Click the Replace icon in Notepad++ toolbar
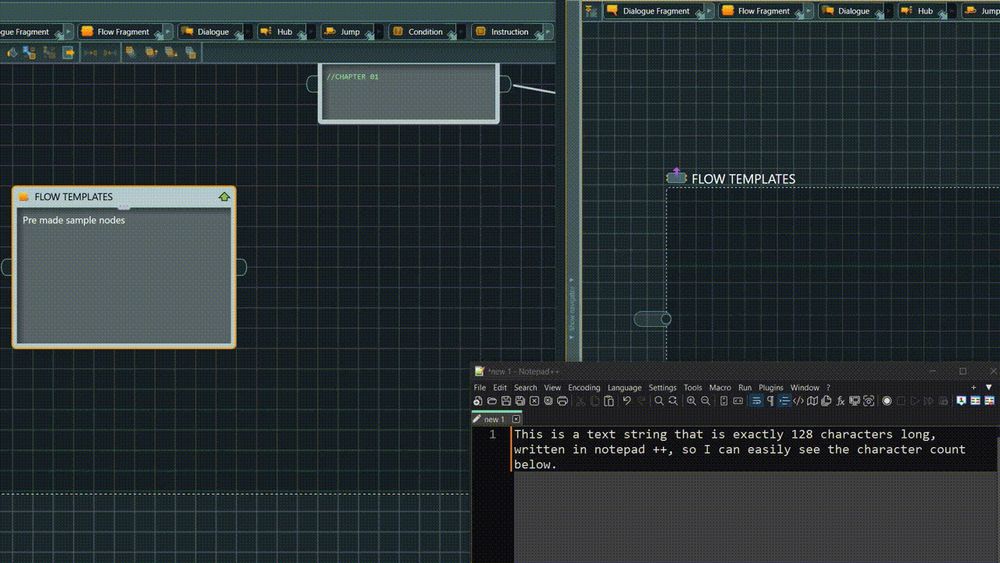The image size is (1000, 563). [673, 401]
